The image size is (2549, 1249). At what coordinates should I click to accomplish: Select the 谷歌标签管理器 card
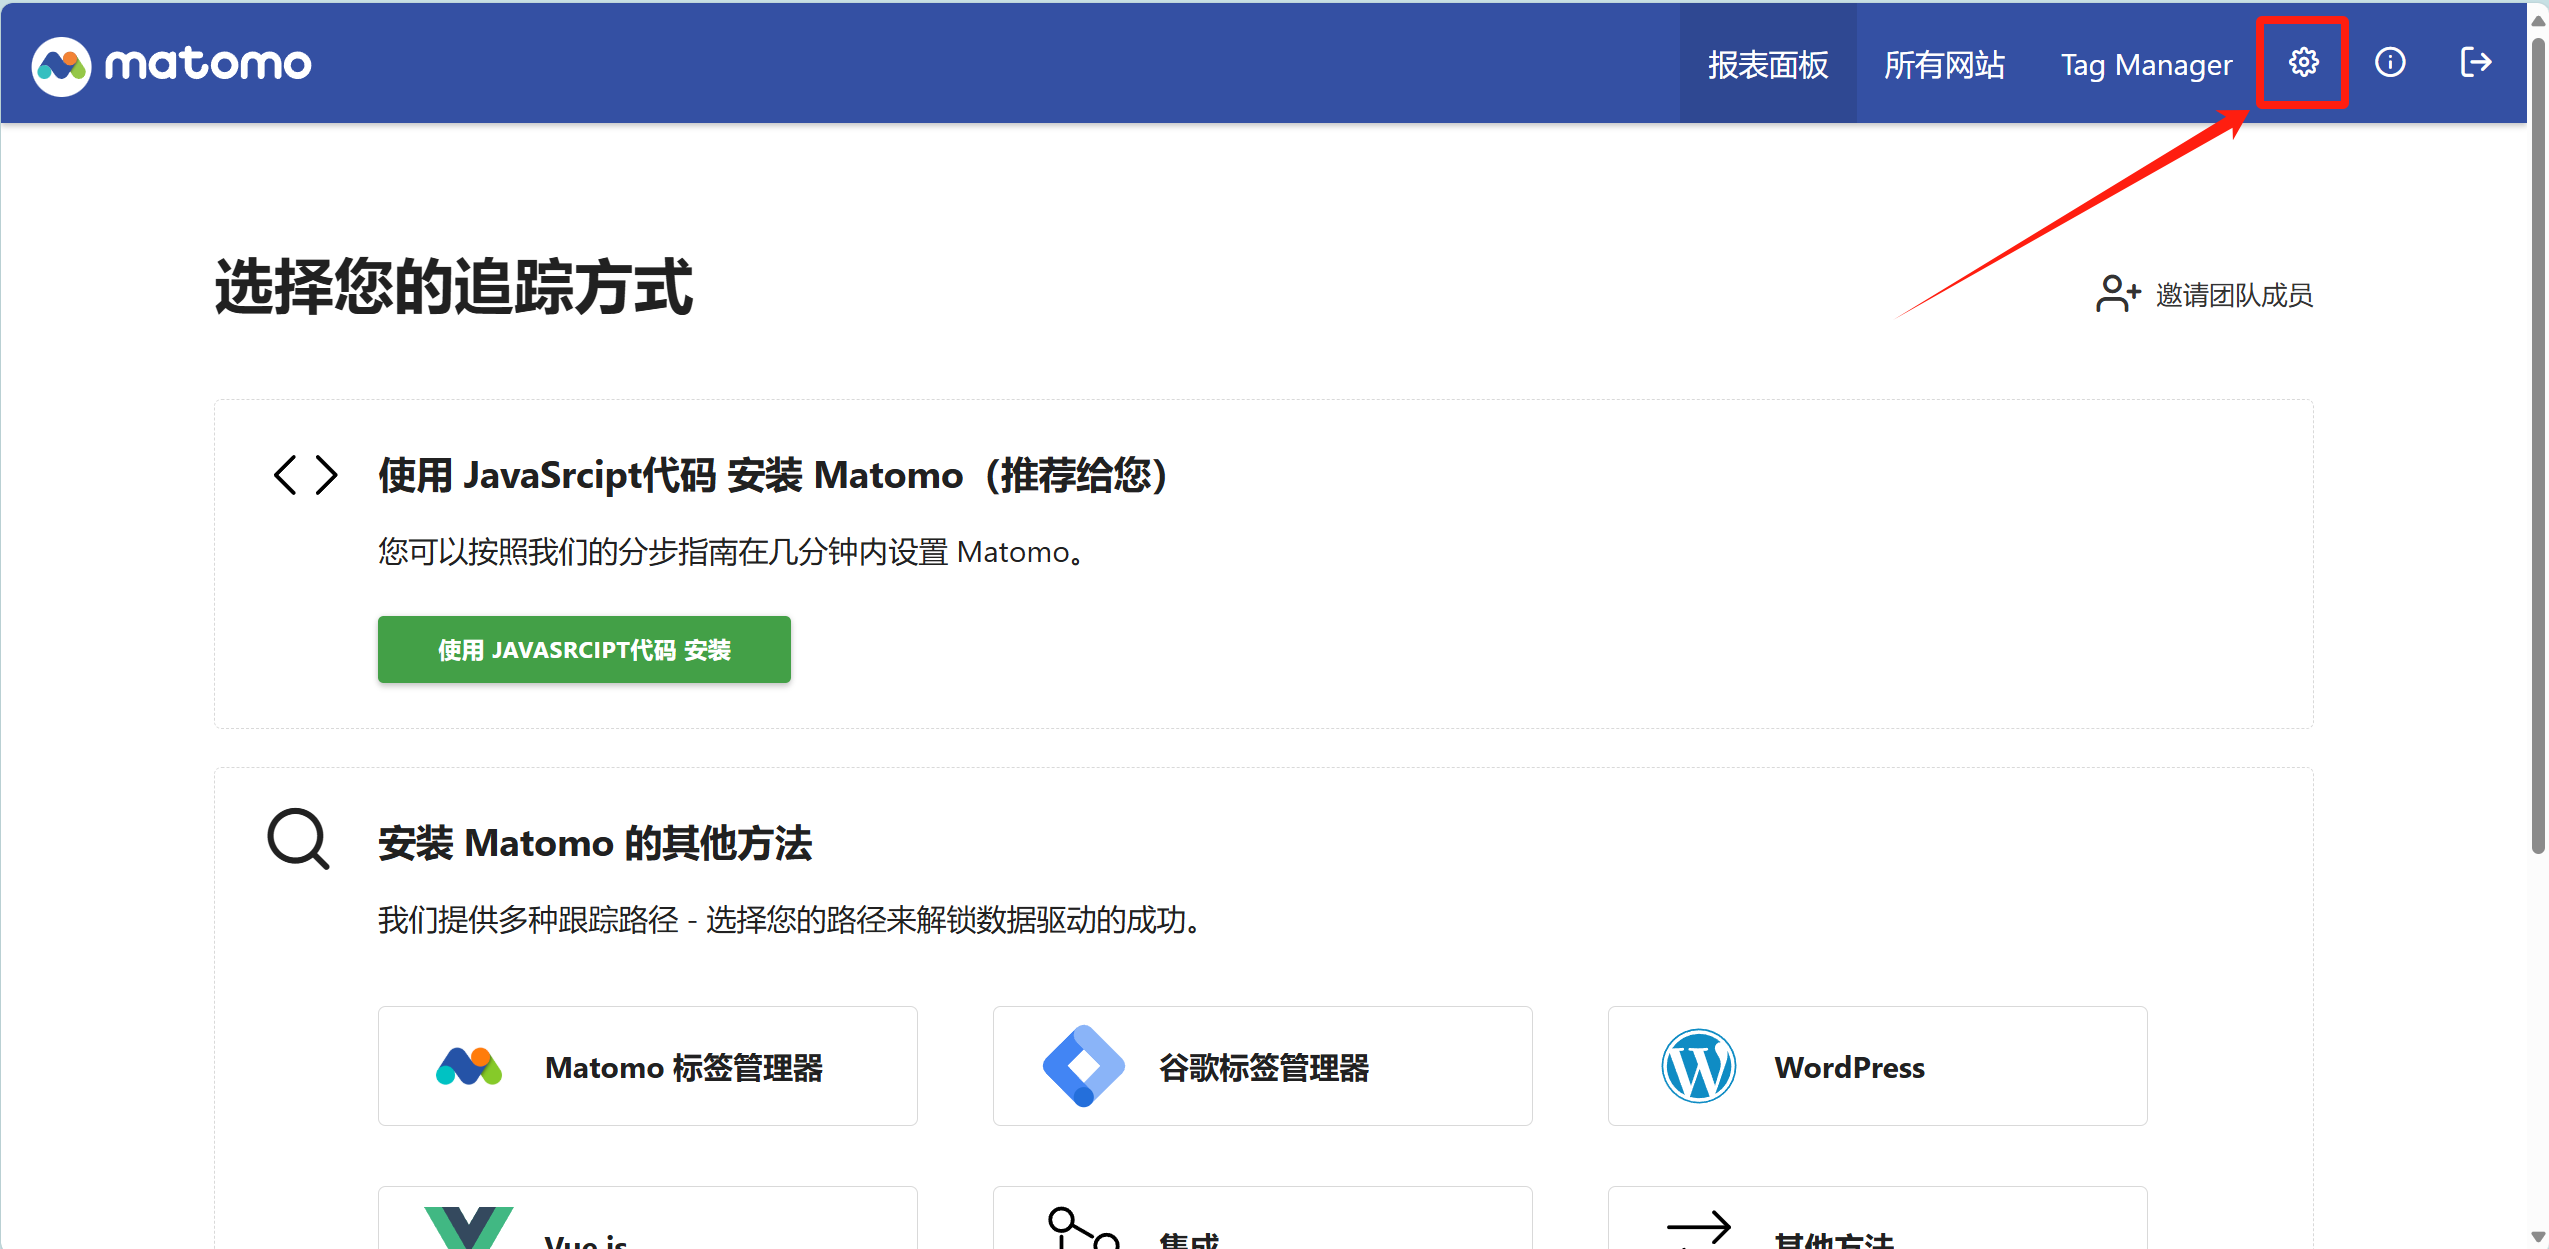click(1262, 1066)
